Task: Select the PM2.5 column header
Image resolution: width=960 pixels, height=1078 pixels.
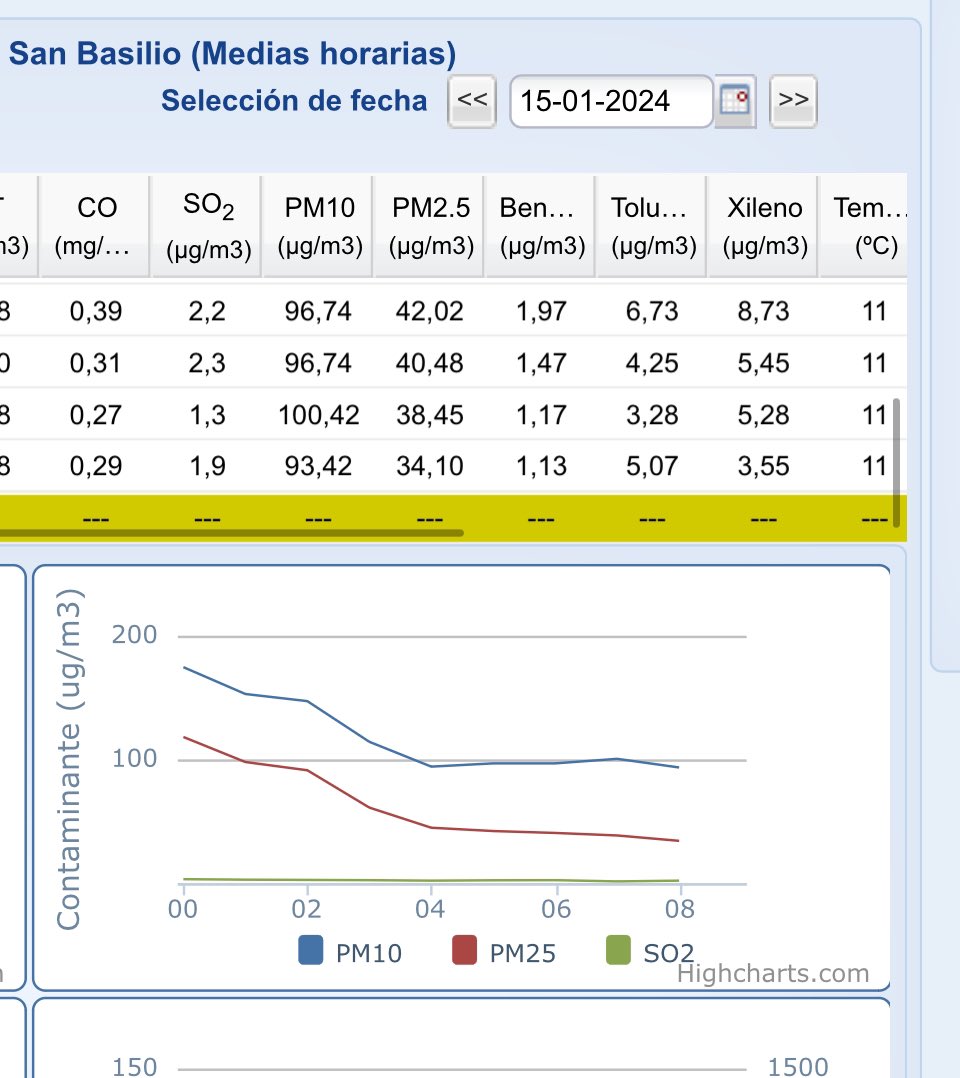Action: [430, 226]
